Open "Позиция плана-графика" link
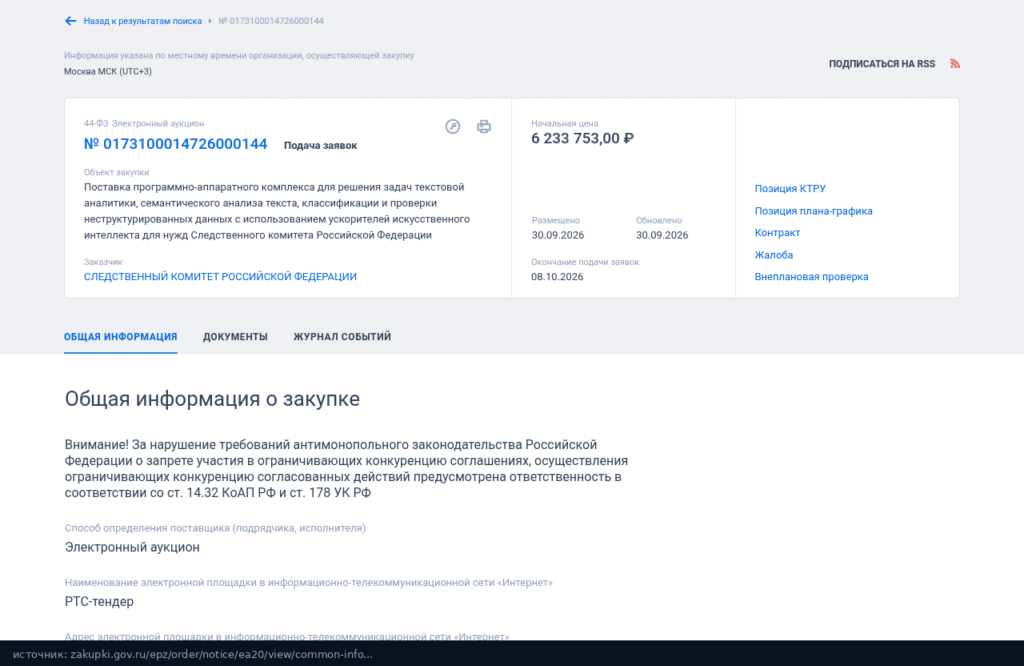The width and height of the screenshot is (1024, 666). pos(813,210)
